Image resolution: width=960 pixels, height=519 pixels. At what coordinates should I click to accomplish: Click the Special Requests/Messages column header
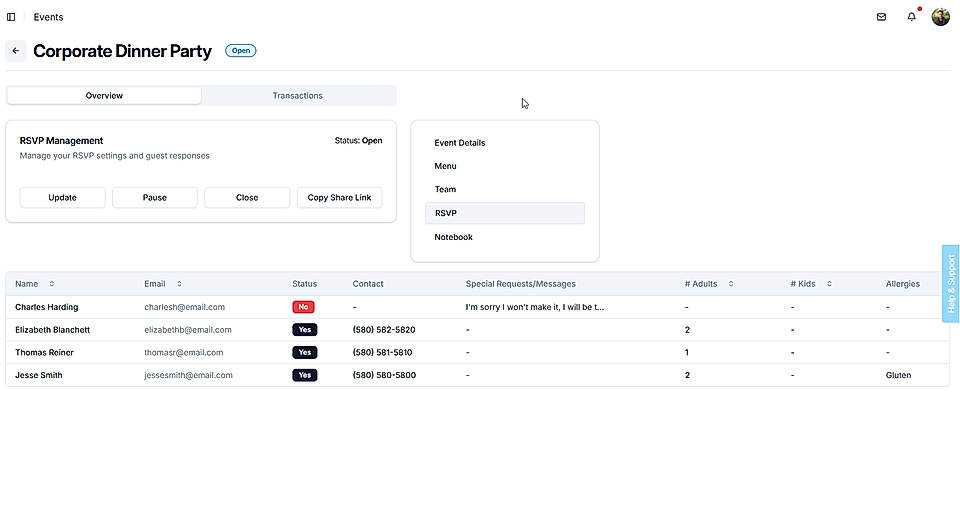(520, 284)
